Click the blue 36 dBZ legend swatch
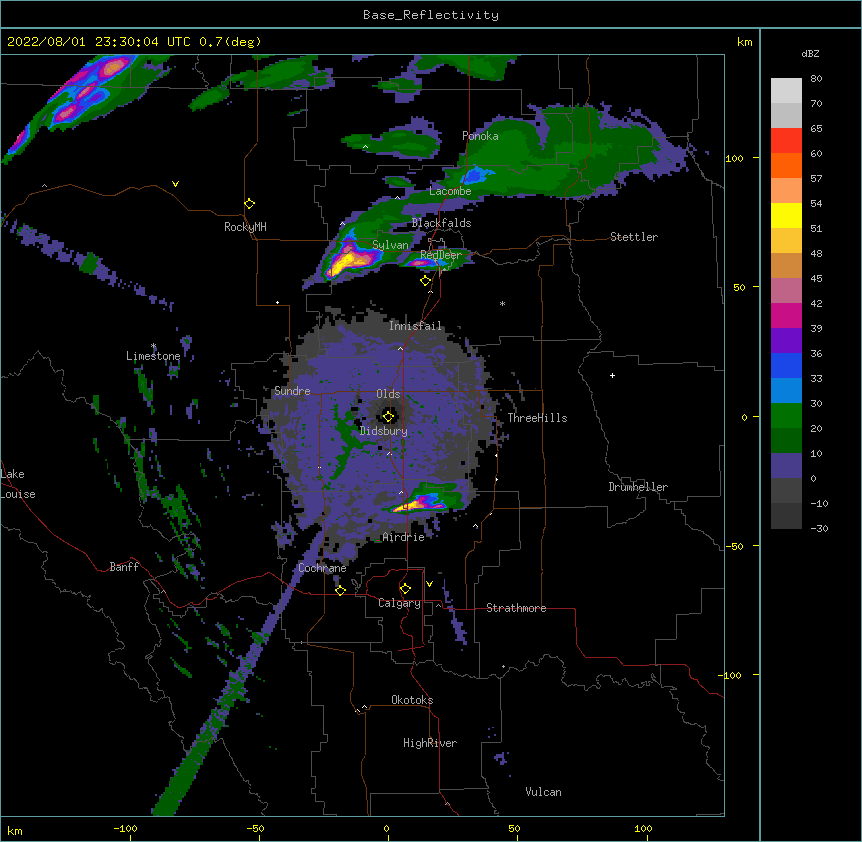This screenshot has height=842, width=862. point(786,365)
